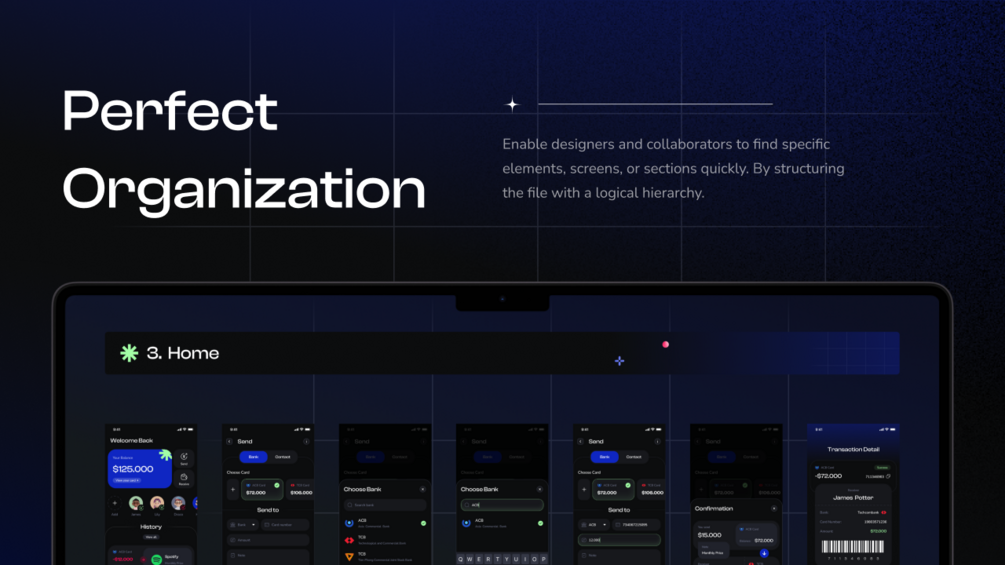Click the View your card pill button
The height and width of the screenshot is (565, 1005).
(x=127, y=480)
